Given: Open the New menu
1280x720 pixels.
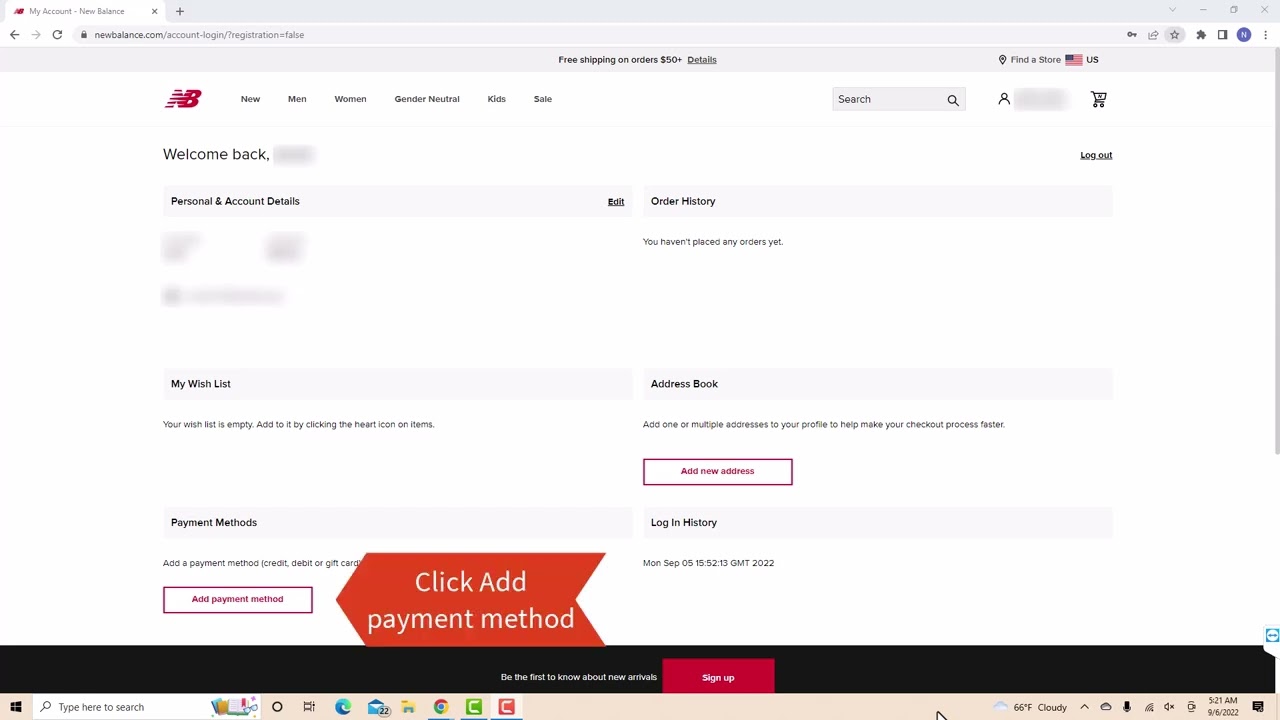Looking at the screenshot, I should click(250, 99).
